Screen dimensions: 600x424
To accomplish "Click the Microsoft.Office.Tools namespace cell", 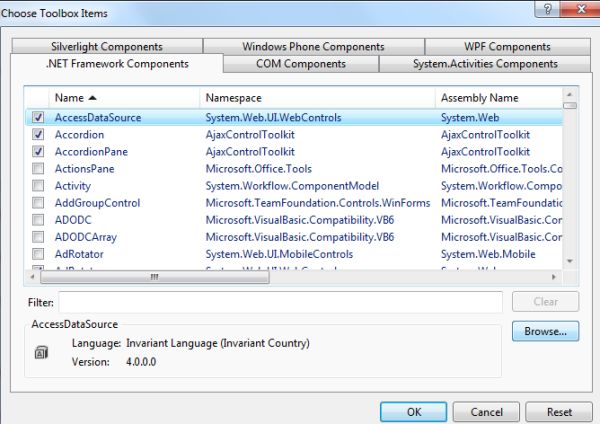I will (x=259, y=169).
